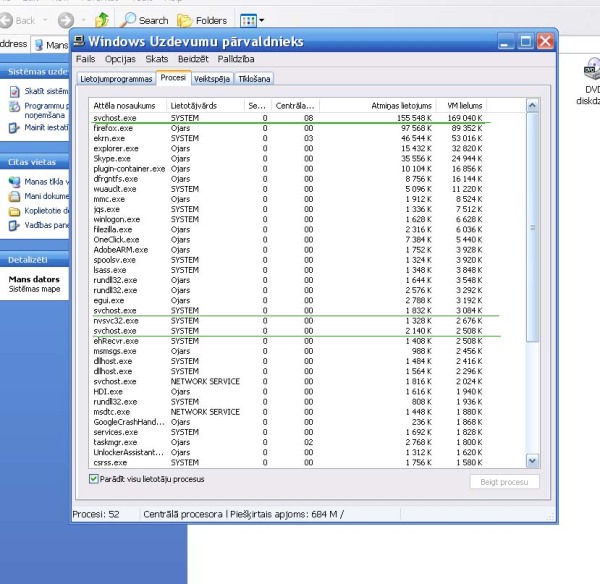
Task: Select the firefox.exe process row
Action: (288, 128)
